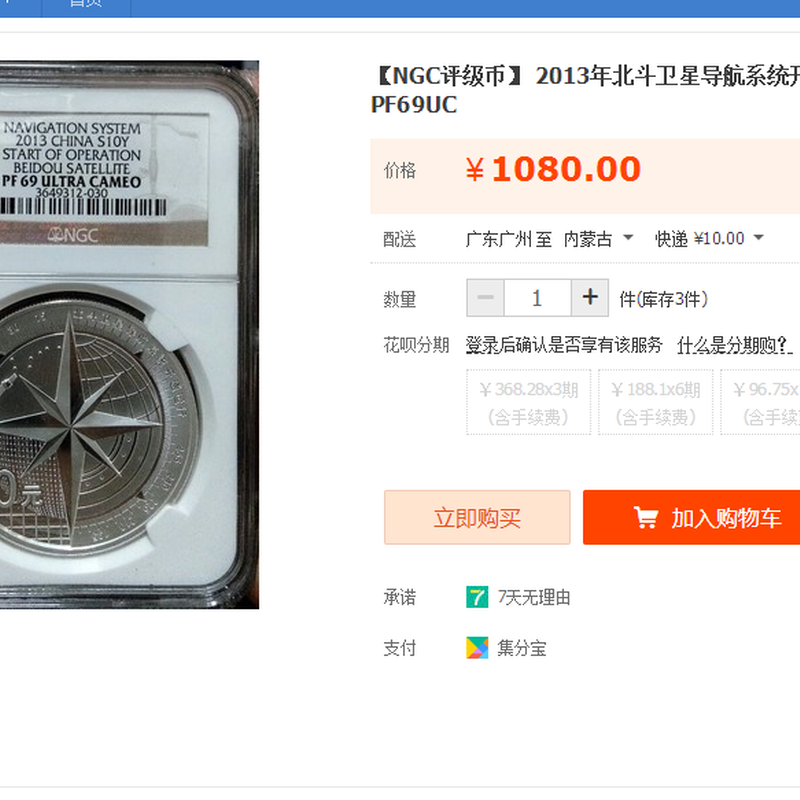The height and width of the screenshot is (800, 800).
Task: Click the product title text
Action: point(585,90)
